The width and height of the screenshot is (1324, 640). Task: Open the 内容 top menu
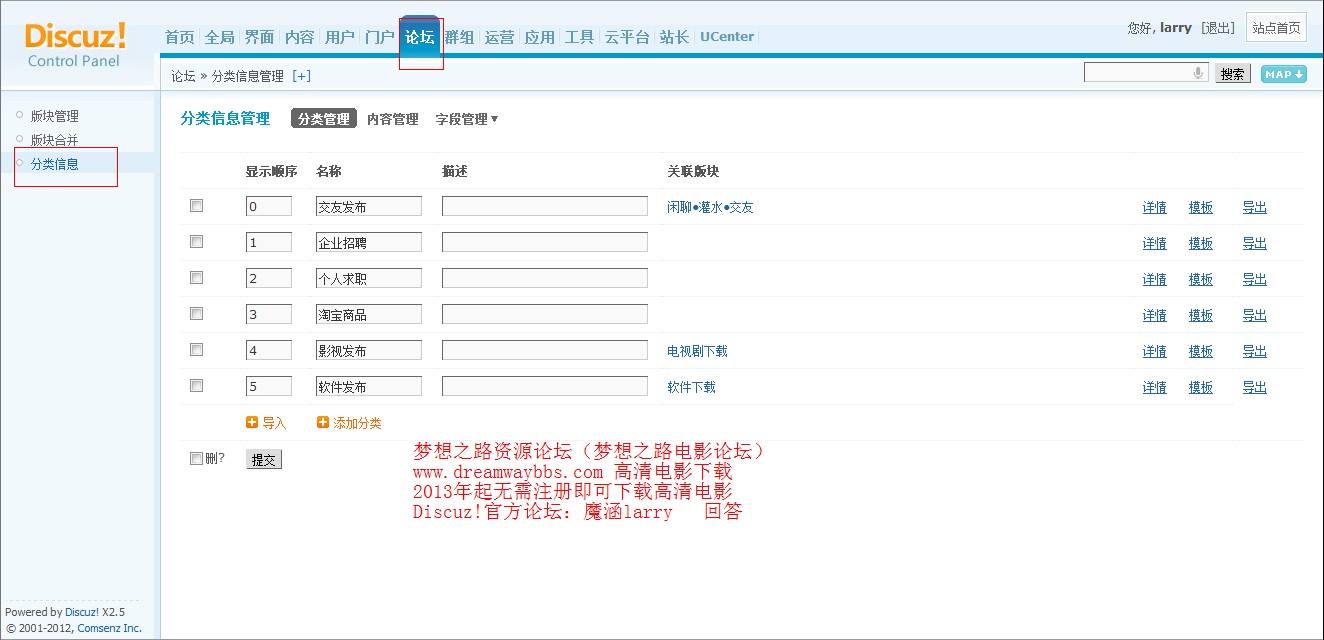tap(300, 37)
